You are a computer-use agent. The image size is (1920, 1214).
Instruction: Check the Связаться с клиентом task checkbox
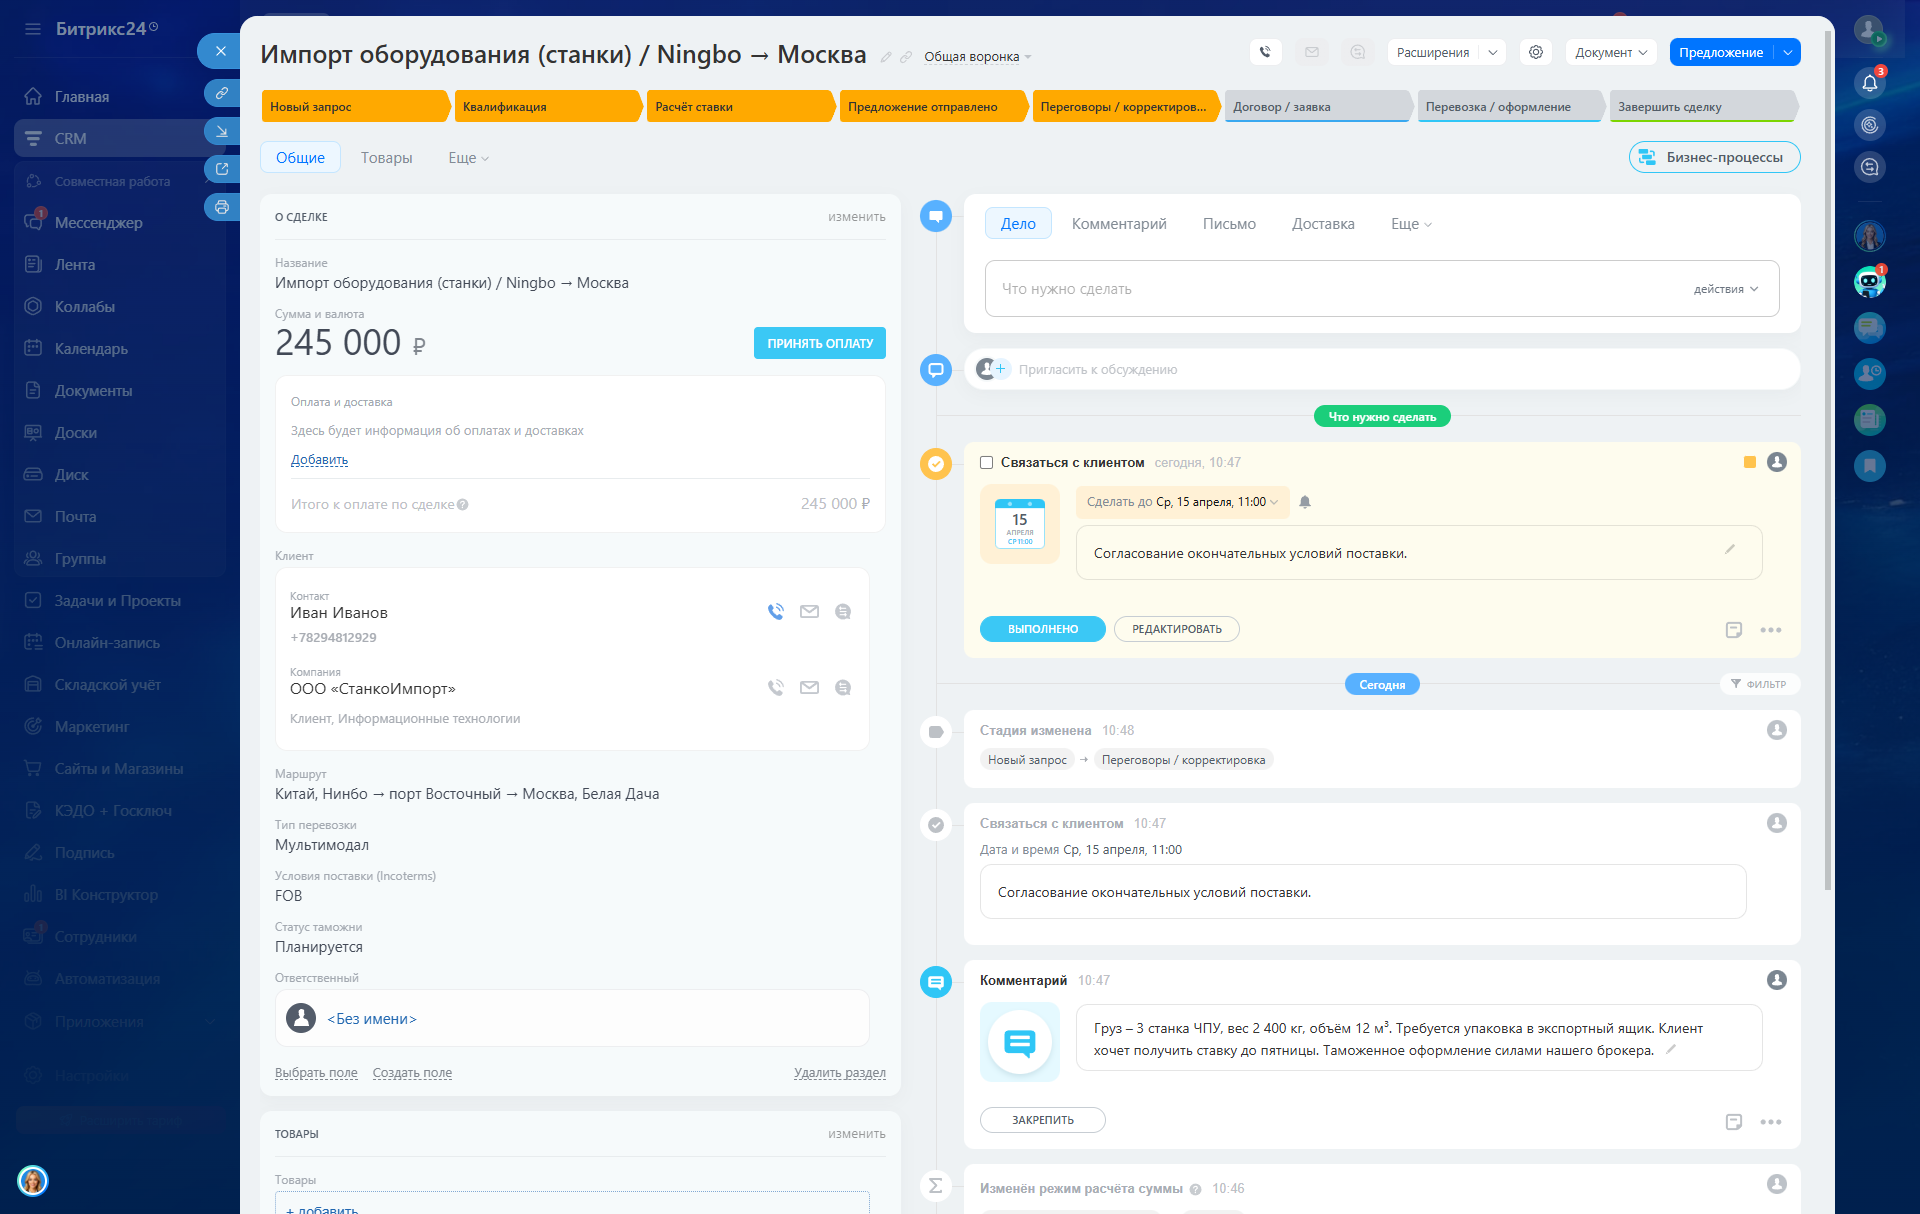[986, 463]
